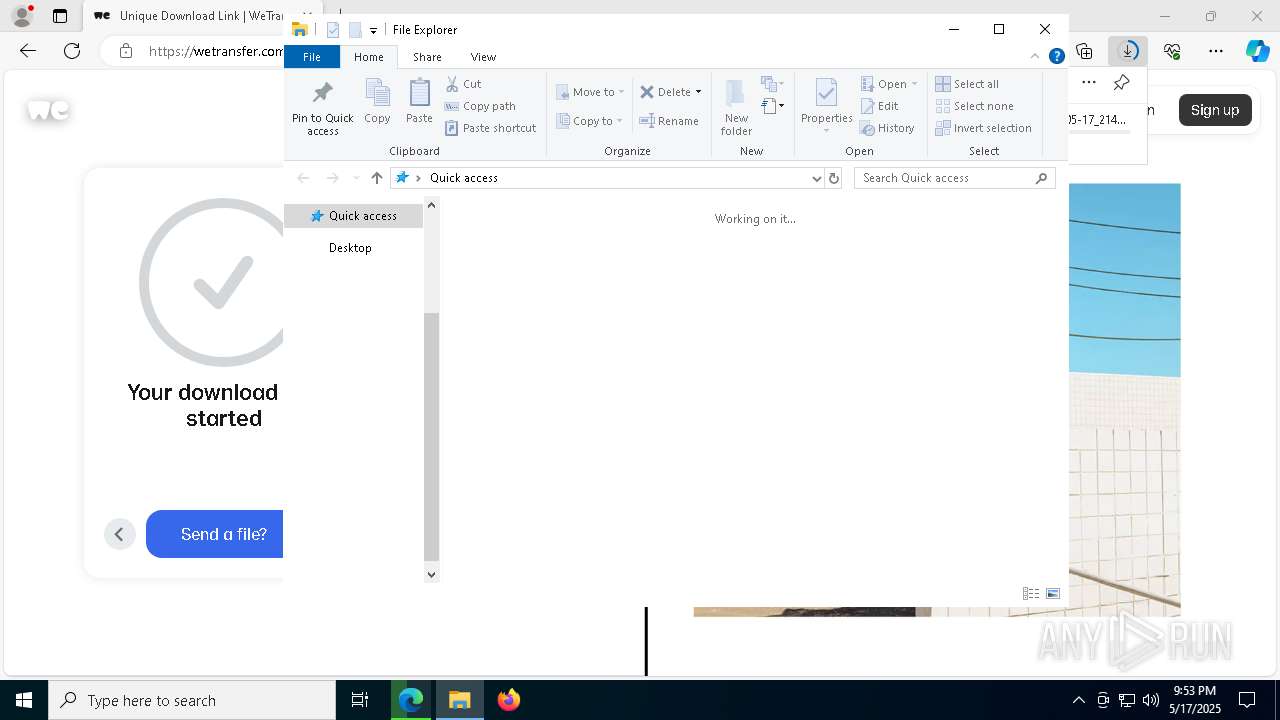Click navigation pane scroll up arrow
Viewport: 1280px width, 720px height.
(431, 205)
